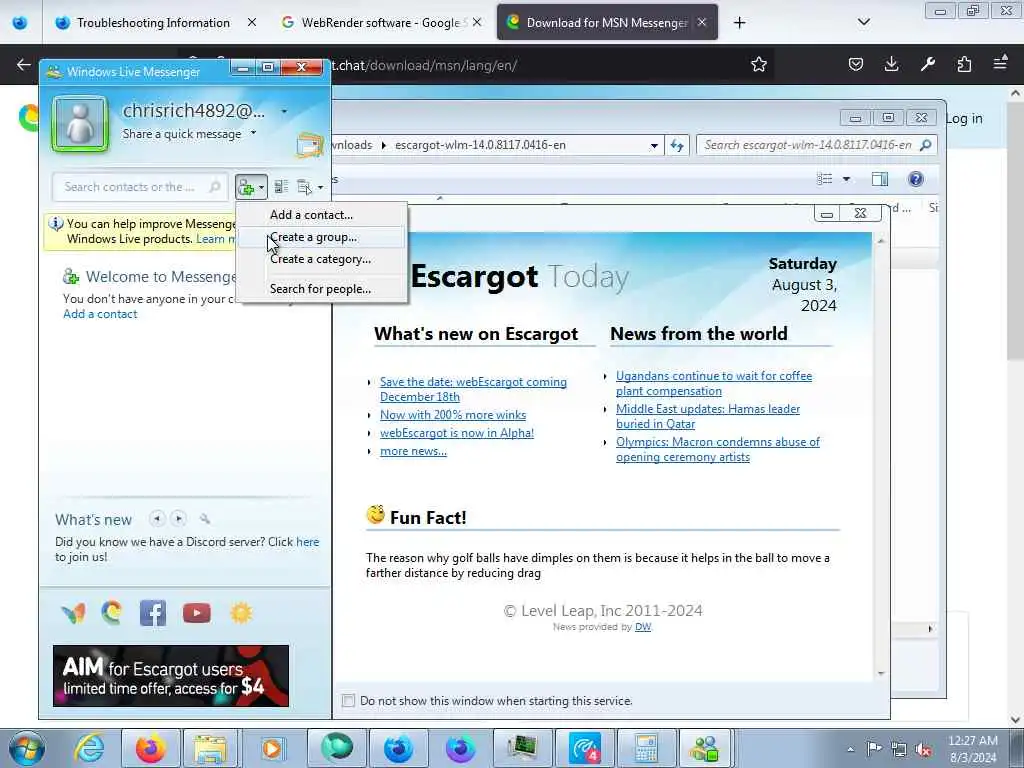Show previous What's new item
Image resolution: width=1024 pixels, height=768 pixels.
(157, 519)
